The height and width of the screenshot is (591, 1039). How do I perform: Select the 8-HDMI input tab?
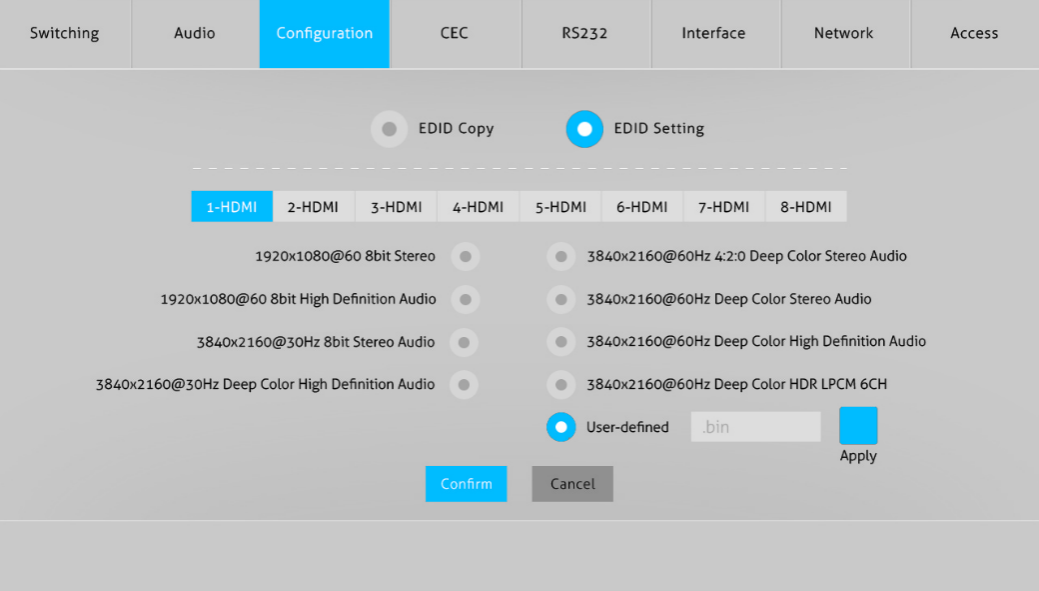point(806,207)
